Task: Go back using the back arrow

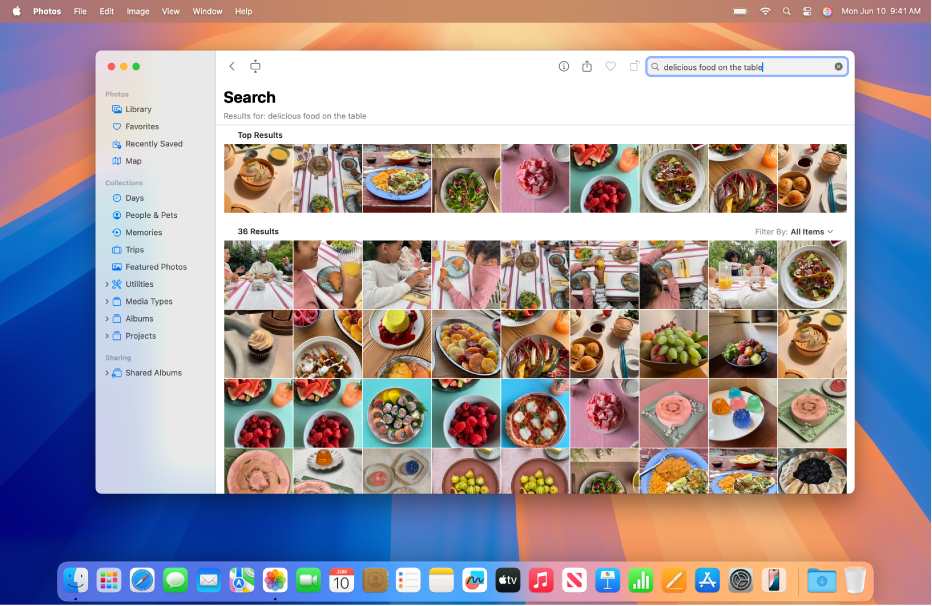Action: pos(232,66)
